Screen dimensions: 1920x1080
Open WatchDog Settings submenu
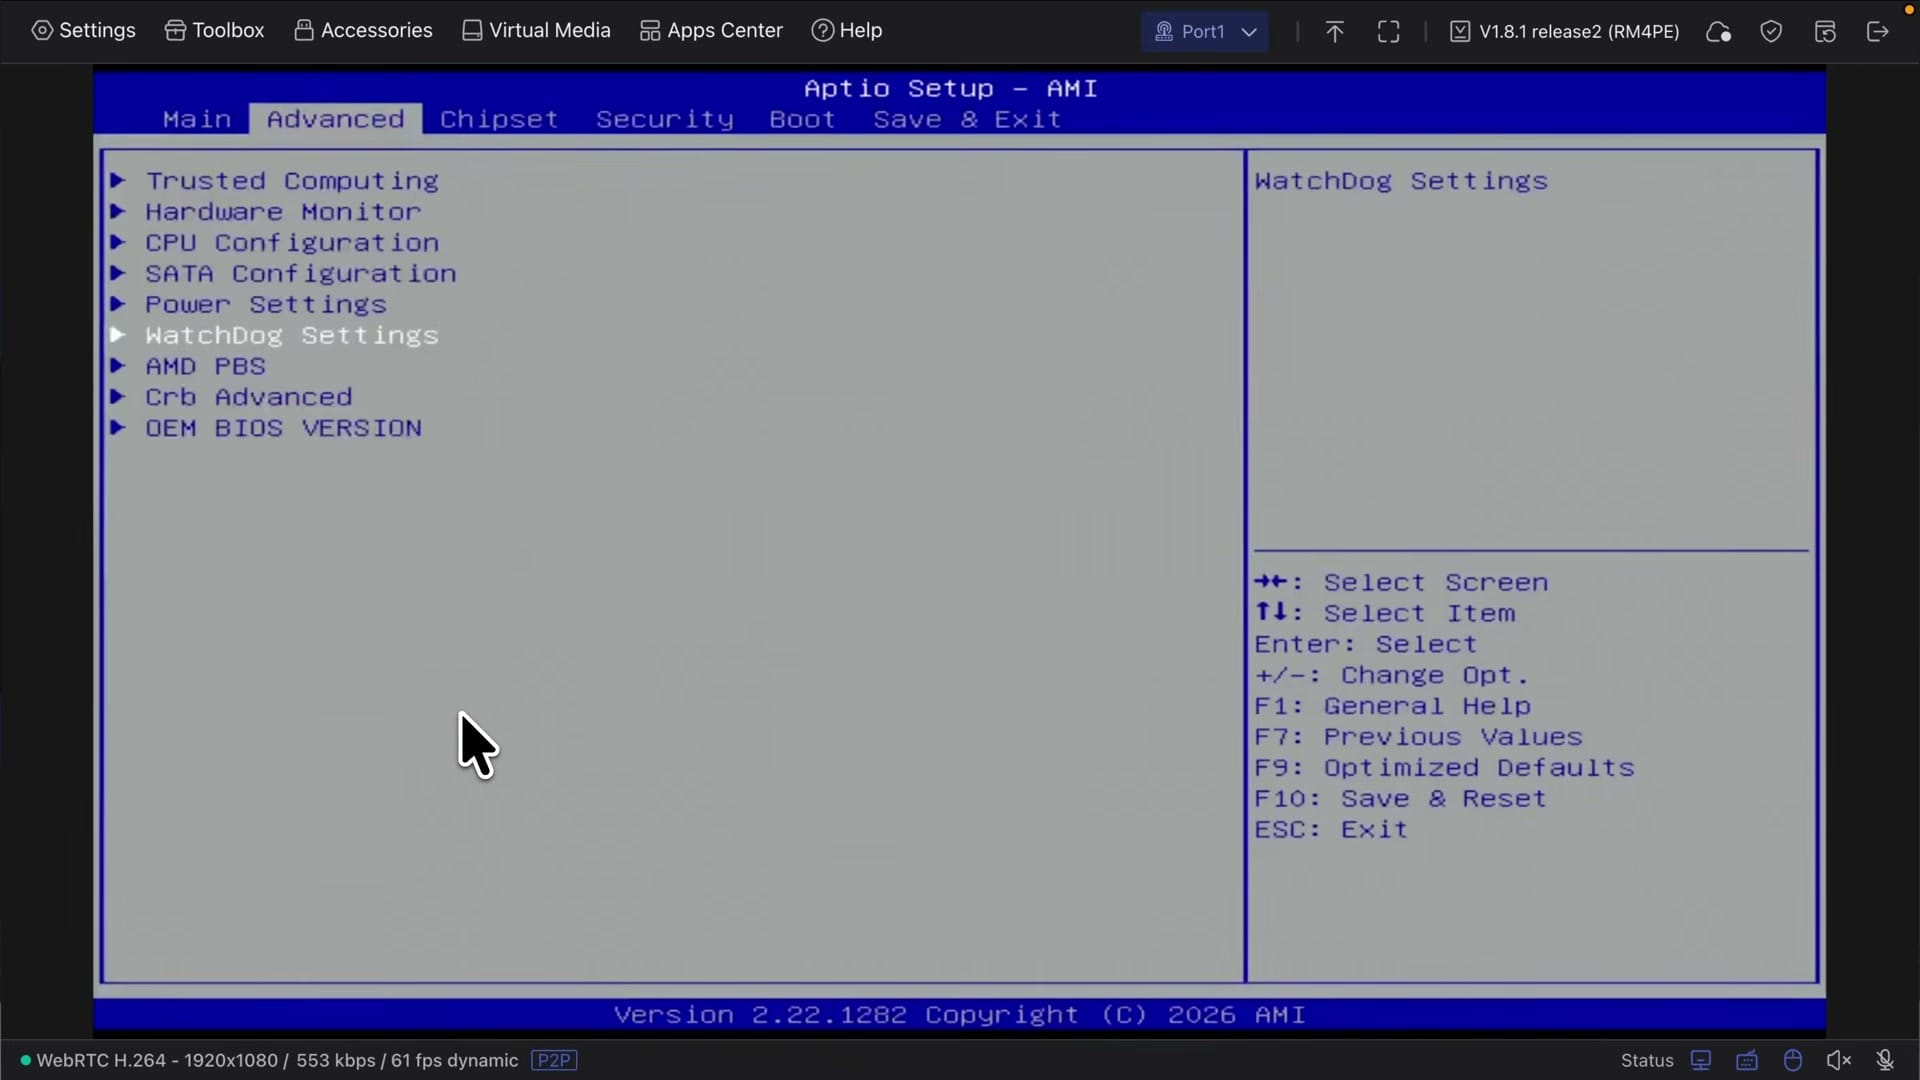[x=292, y=336]
